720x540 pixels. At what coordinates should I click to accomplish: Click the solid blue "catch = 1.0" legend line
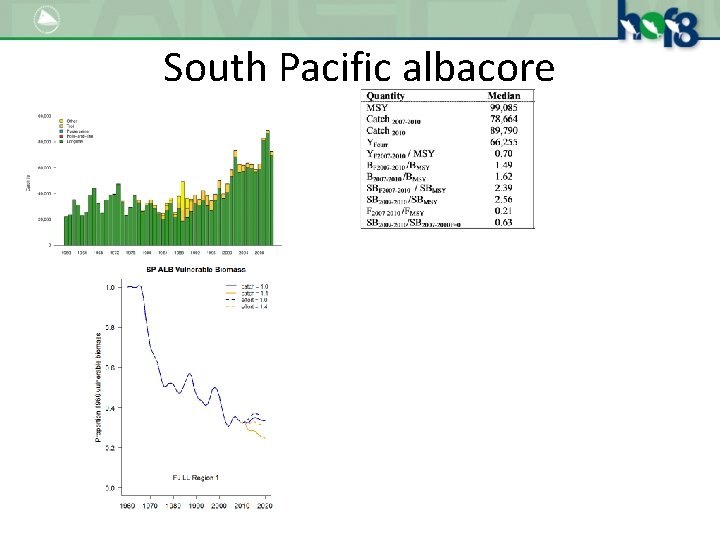[231, 287]
